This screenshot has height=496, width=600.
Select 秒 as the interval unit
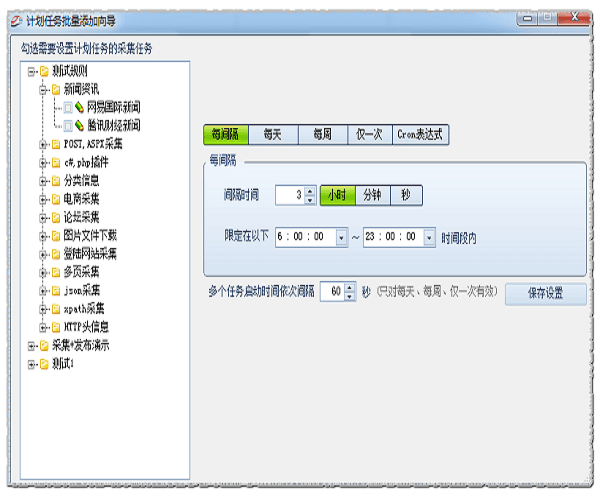(405, 195)
